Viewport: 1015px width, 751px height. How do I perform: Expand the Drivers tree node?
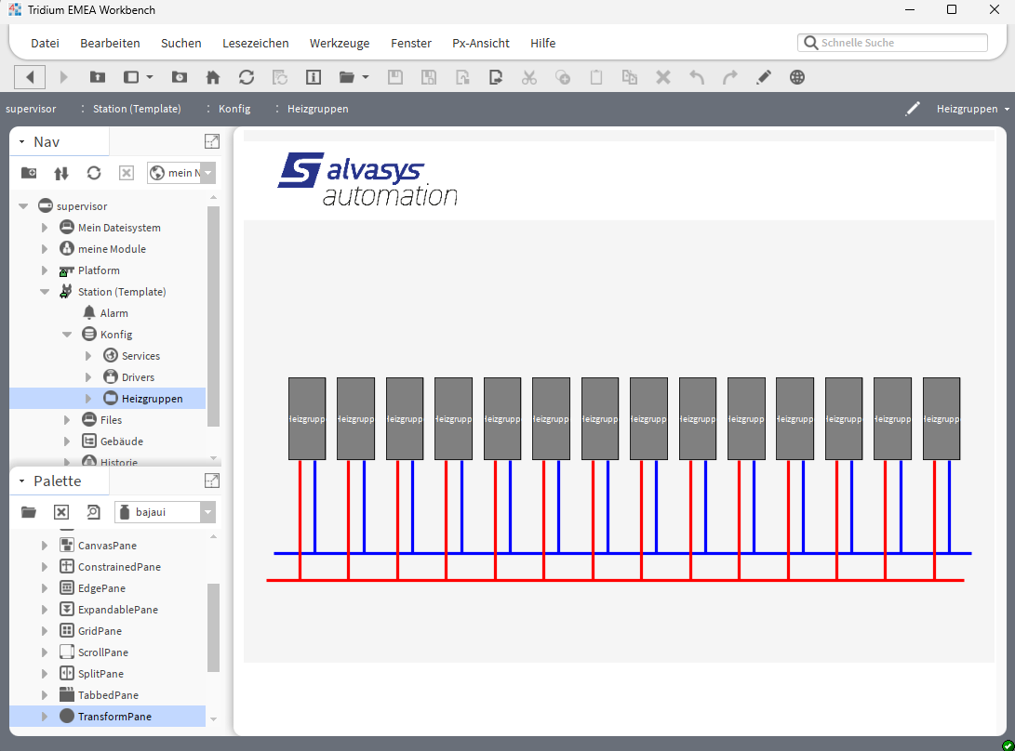89,377
